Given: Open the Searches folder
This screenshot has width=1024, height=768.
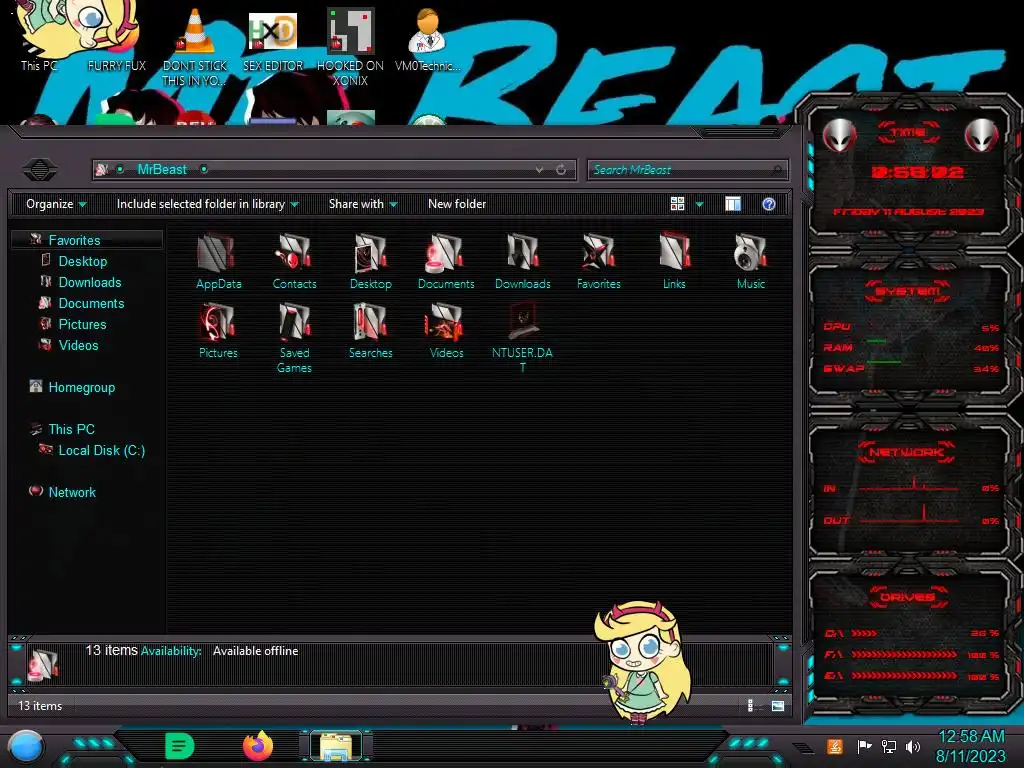Looking at the screenshot, I should 370,331.
